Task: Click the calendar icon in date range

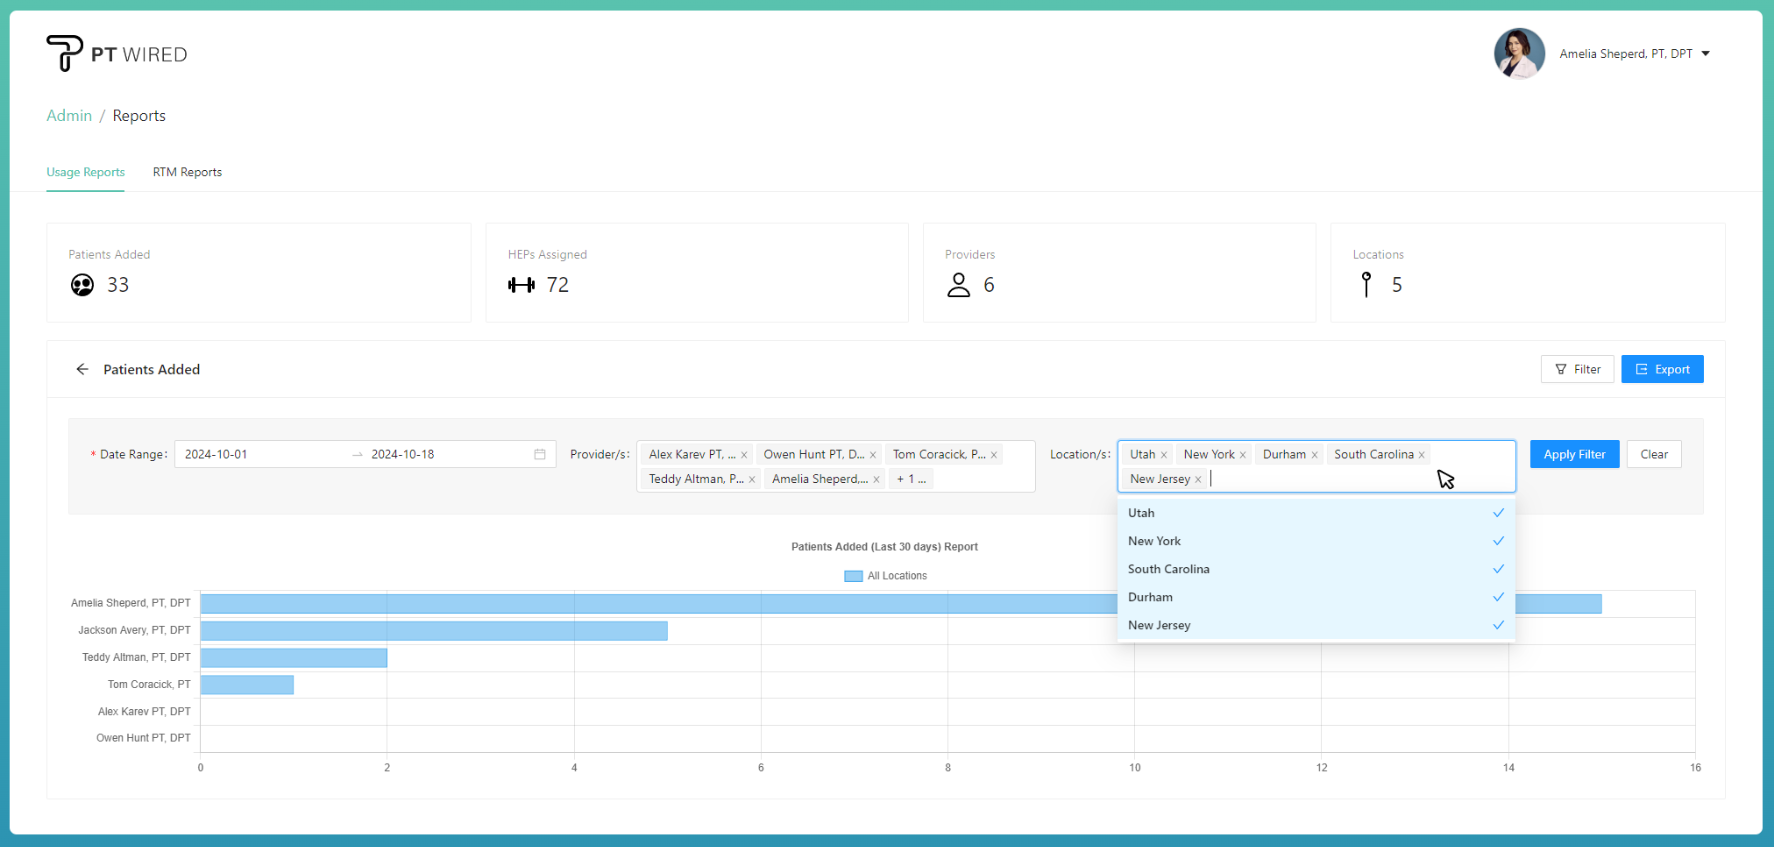Action: pyautogui.click(x=540, y=454)
